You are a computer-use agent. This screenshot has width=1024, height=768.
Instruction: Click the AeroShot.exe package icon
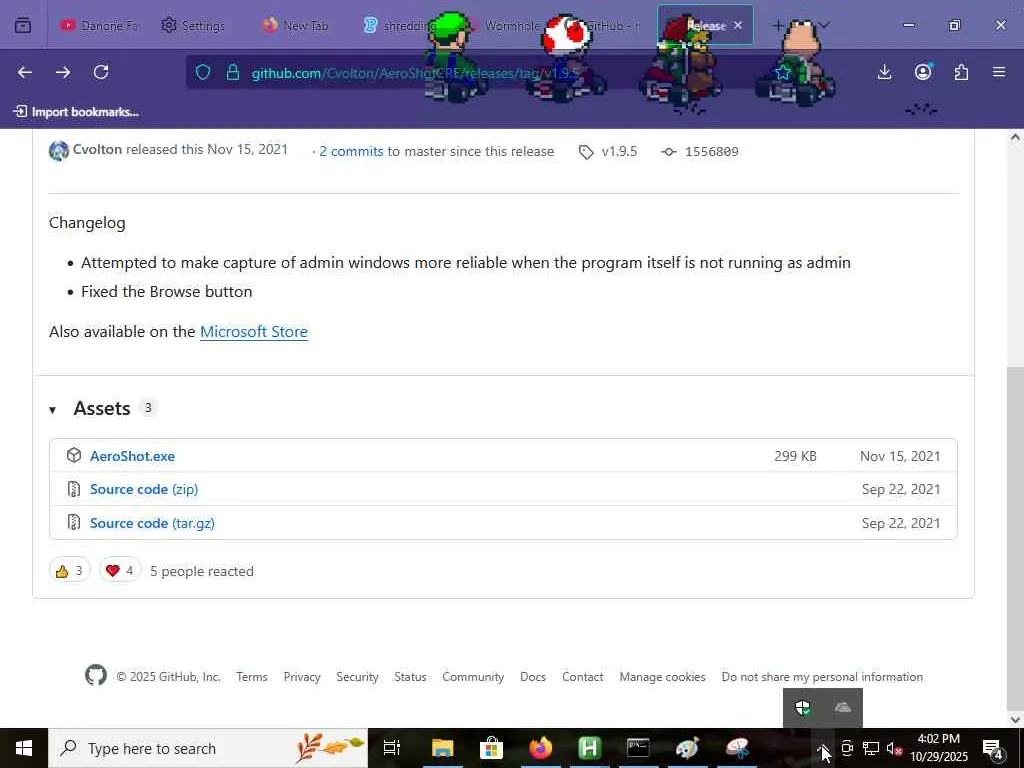click(74, 455)
